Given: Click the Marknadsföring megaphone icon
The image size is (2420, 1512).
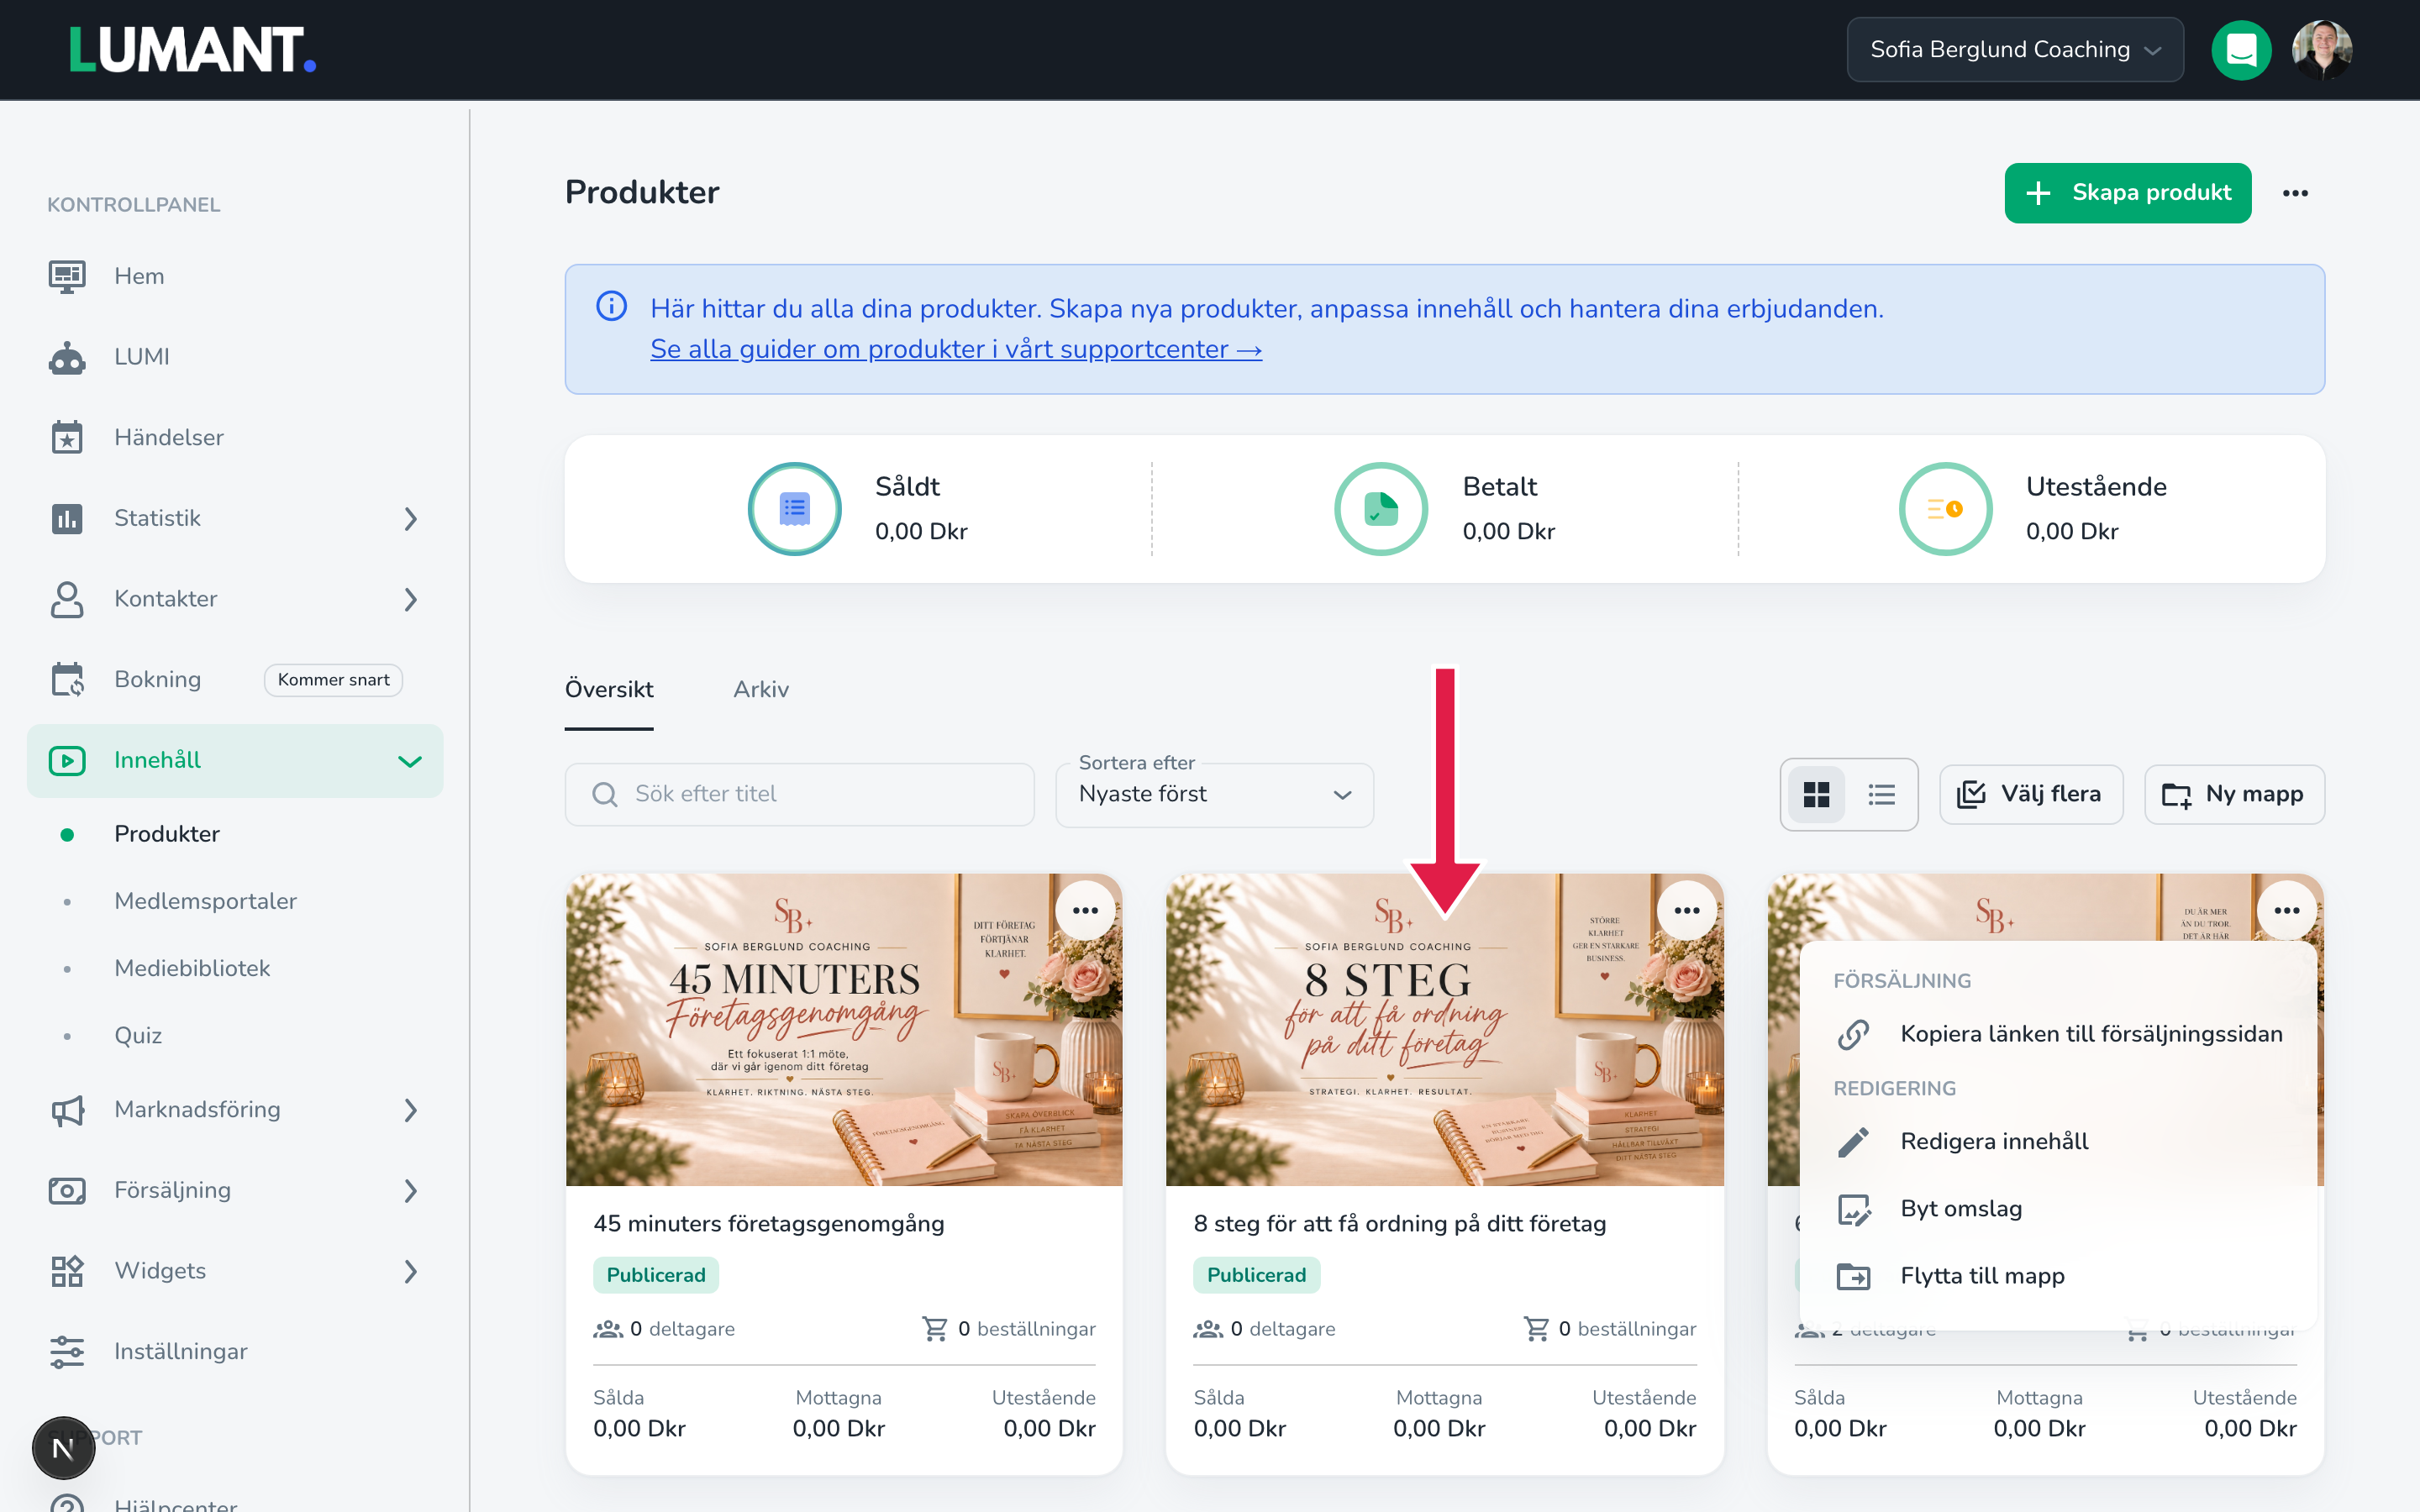Looking at the screenshot, I should tap(67, 1110).
